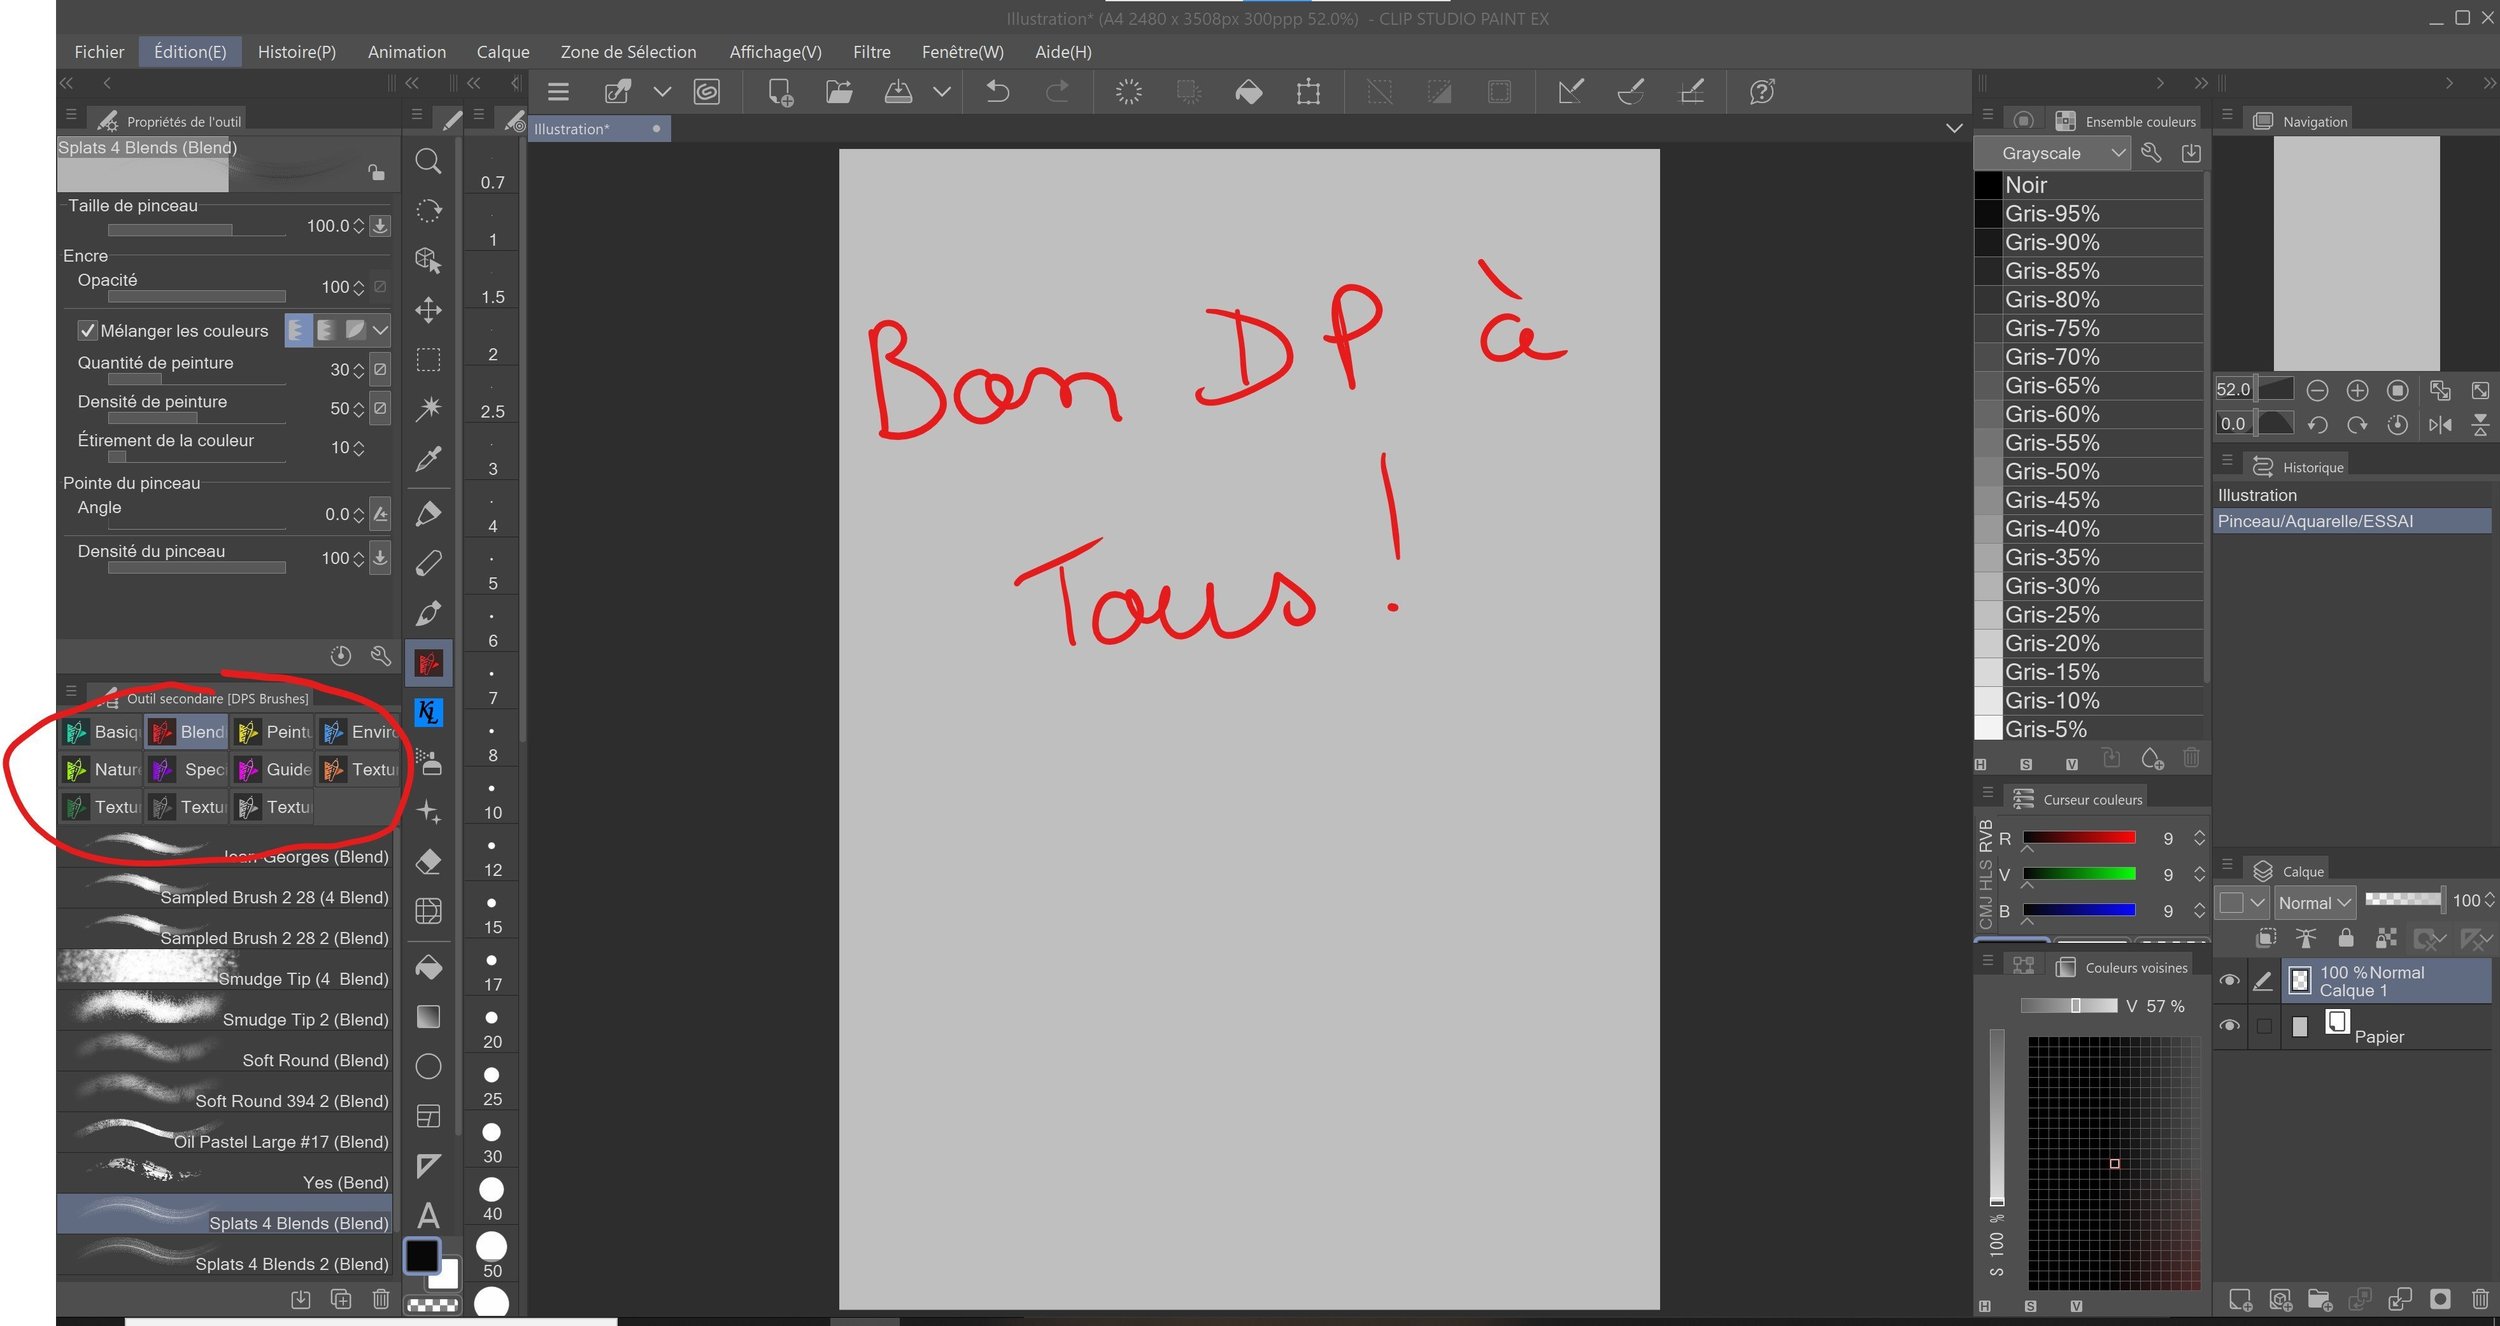Select the Eyedropper tool

coord(428,459)
